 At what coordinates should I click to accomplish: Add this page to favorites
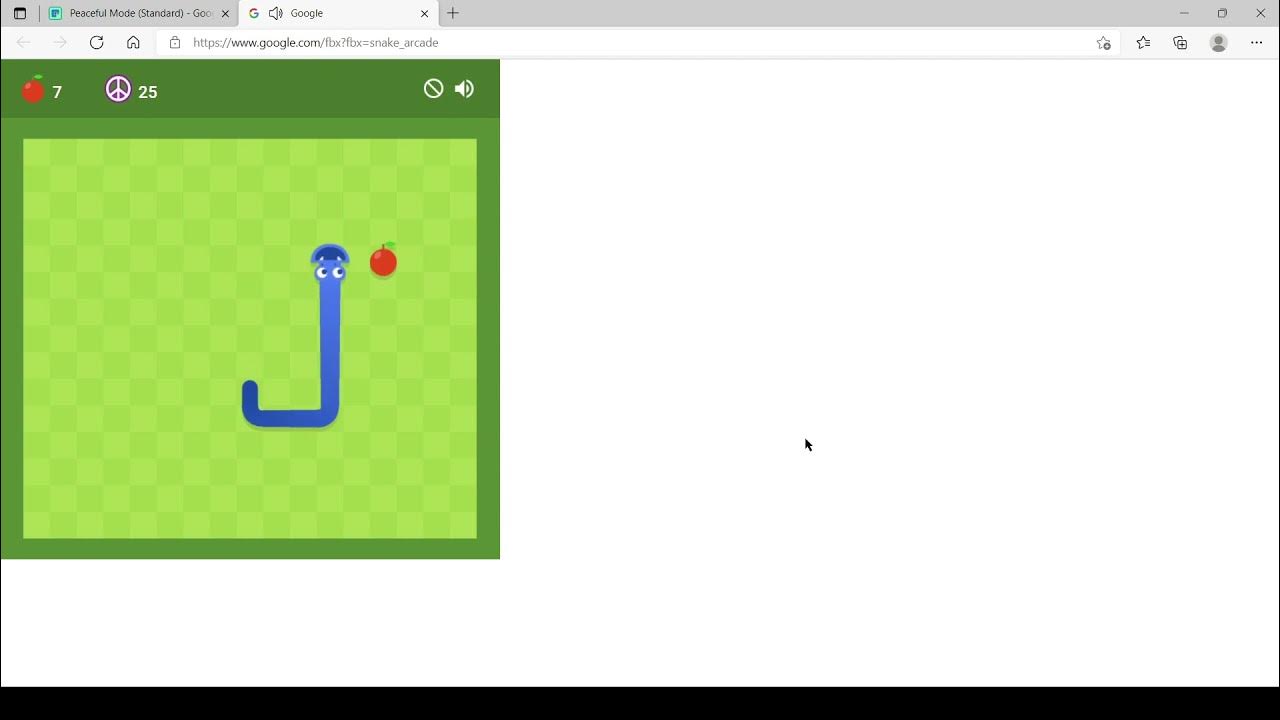coord(1104,43)
